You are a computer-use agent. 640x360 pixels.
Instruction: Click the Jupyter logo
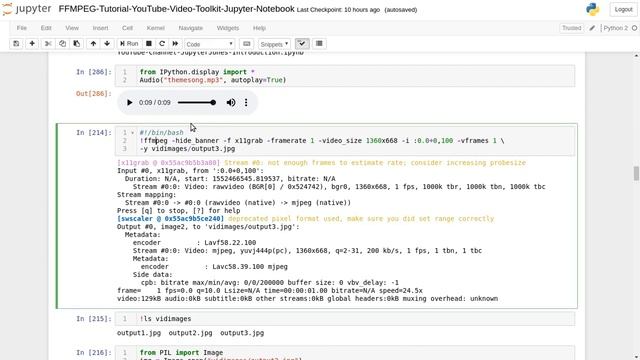27,9
